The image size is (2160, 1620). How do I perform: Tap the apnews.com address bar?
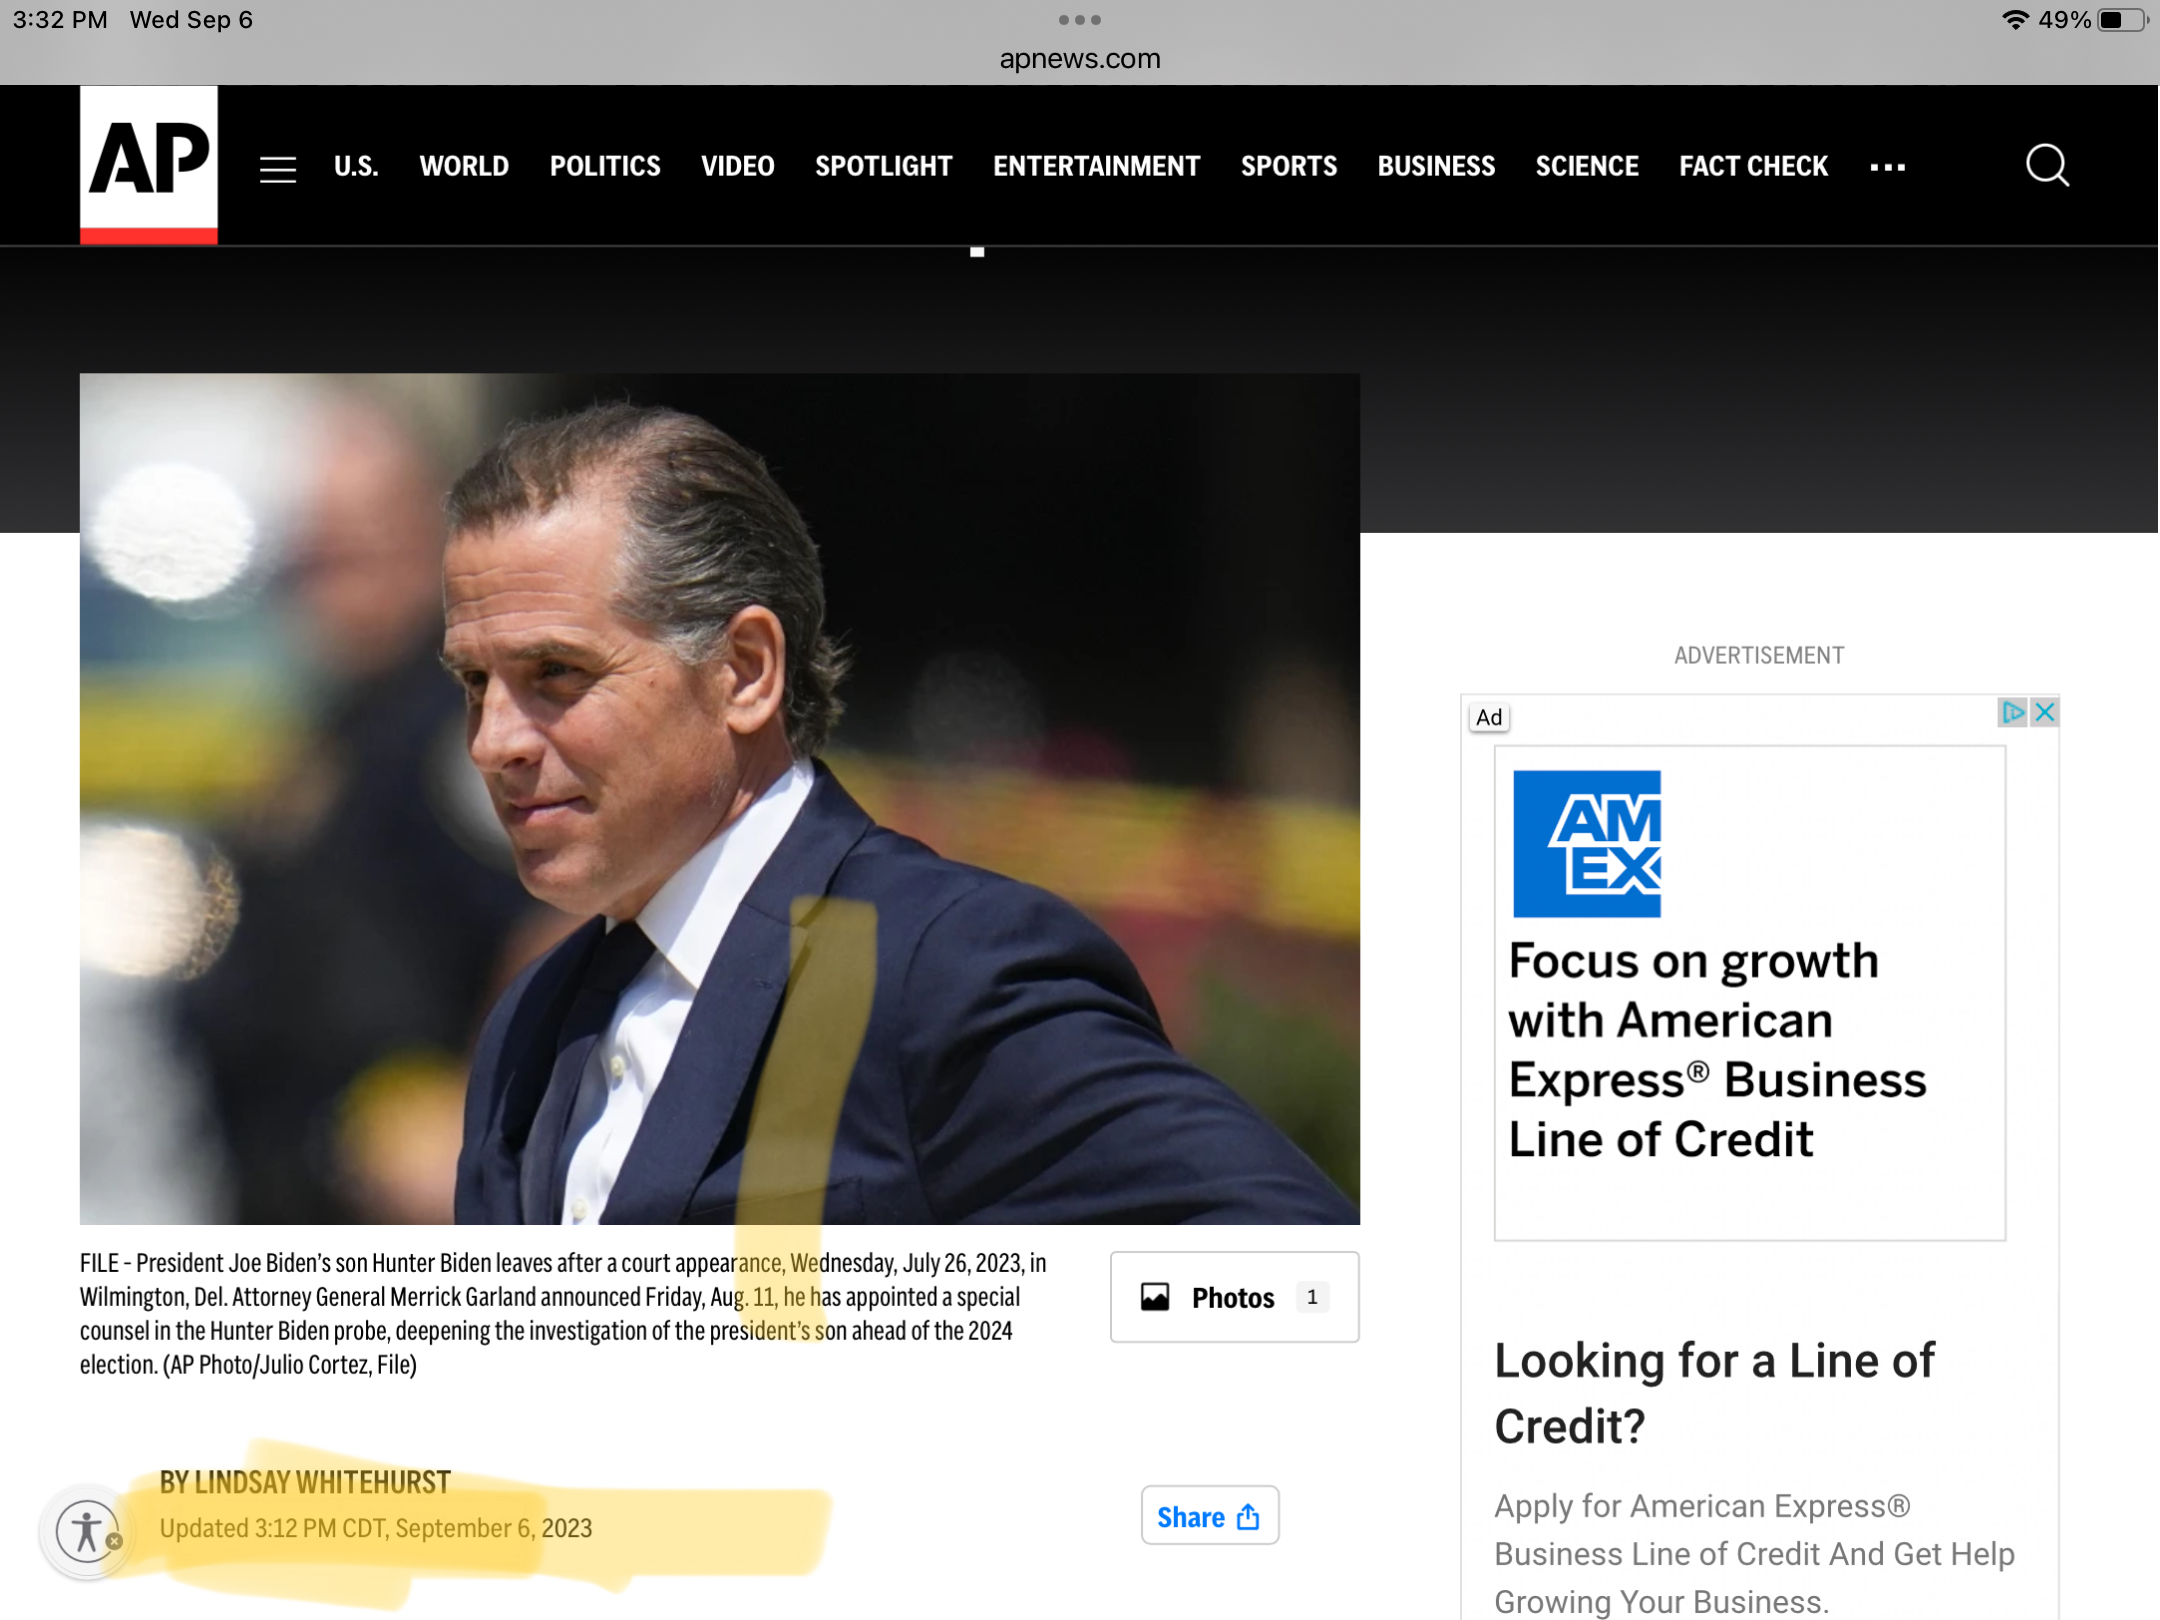(1080, 59)
